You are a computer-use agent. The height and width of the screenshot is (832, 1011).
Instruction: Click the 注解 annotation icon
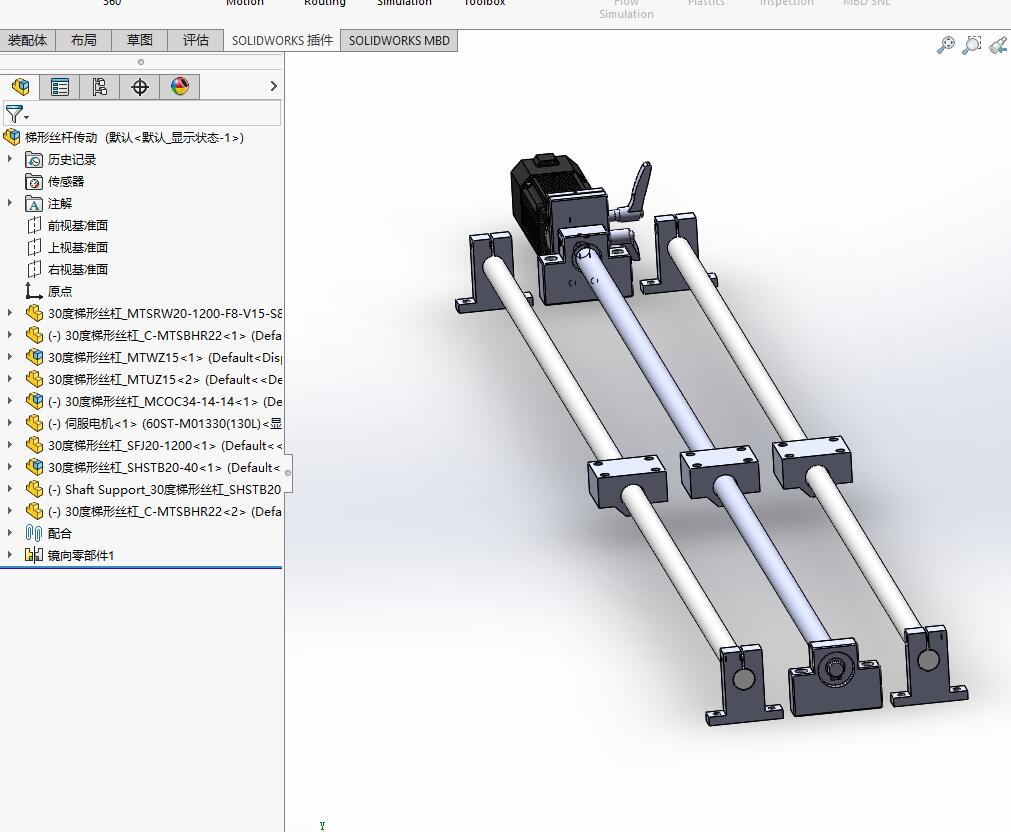point(34,204)
